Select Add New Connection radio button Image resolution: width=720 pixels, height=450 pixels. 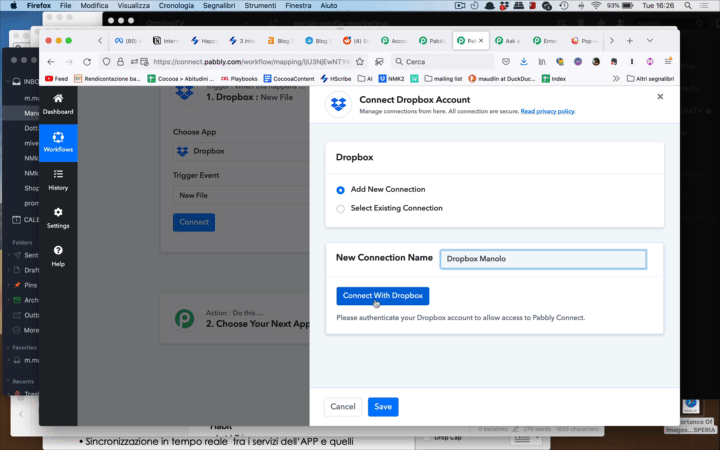point(340,190)
